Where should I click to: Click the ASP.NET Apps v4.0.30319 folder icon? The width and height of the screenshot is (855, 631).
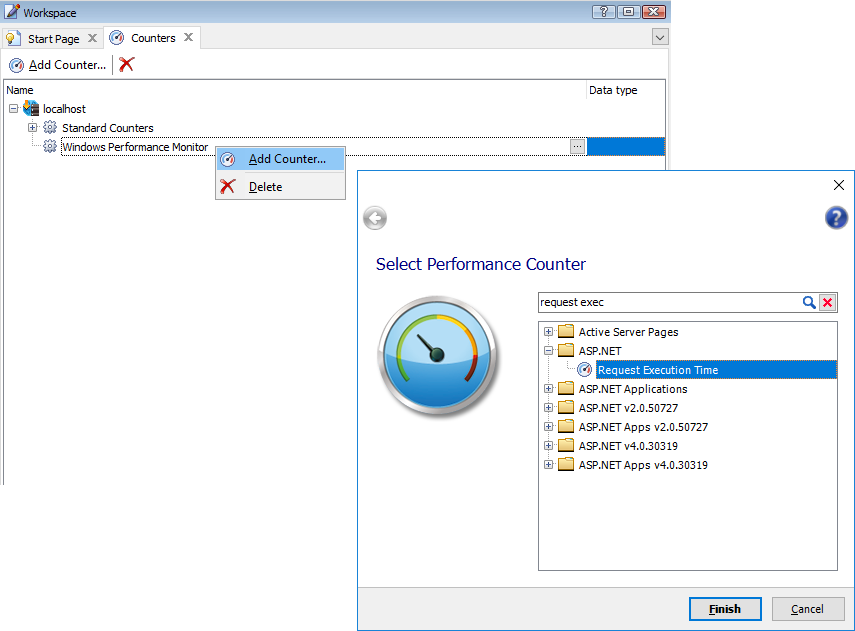pyautogui.click(x=566, y=464)
